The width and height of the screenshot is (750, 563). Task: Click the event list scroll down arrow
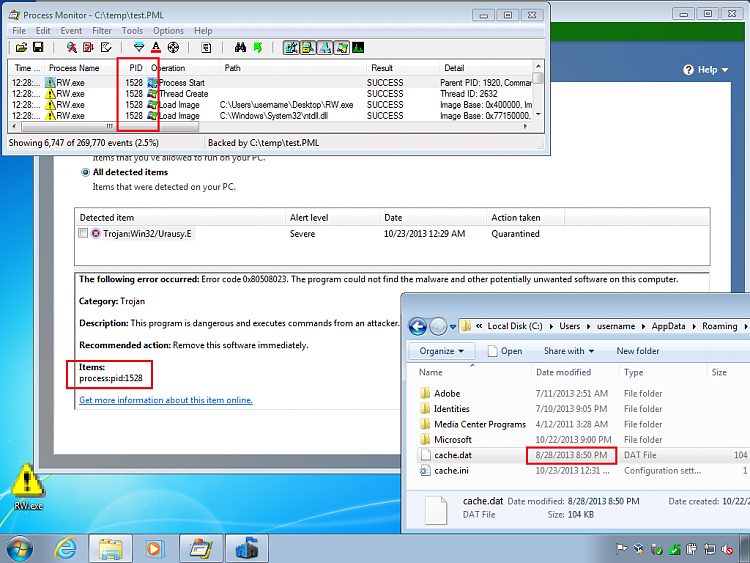538,114
